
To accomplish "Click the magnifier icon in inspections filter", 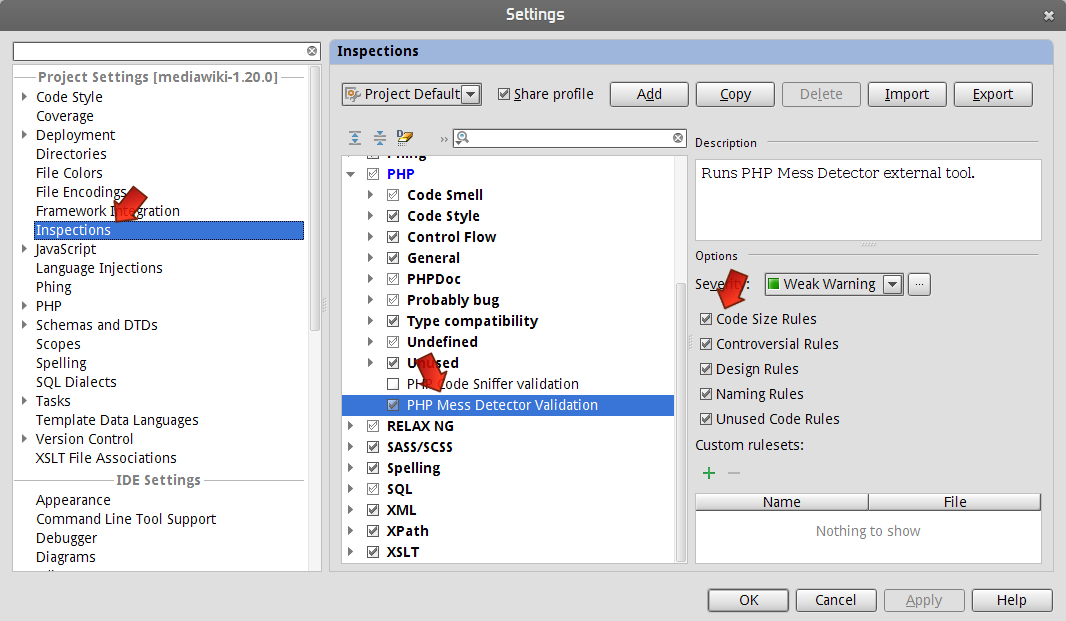I will click(x=463, y=138).
